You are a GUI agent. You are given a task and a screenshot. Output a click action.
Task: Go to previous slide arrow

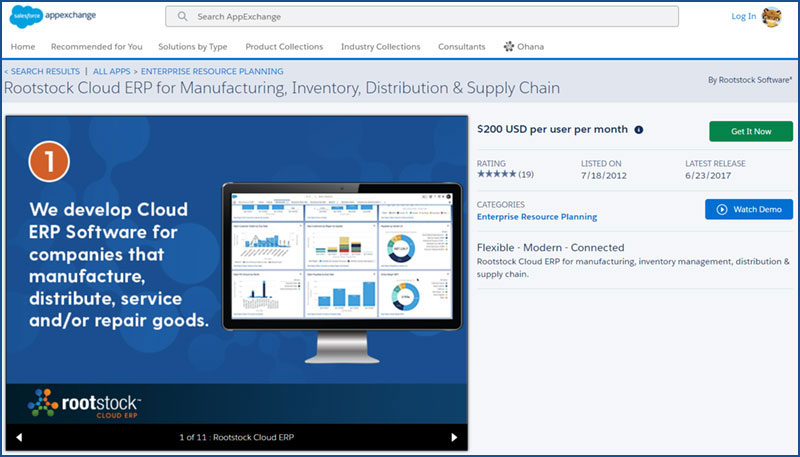click(19, 437)
